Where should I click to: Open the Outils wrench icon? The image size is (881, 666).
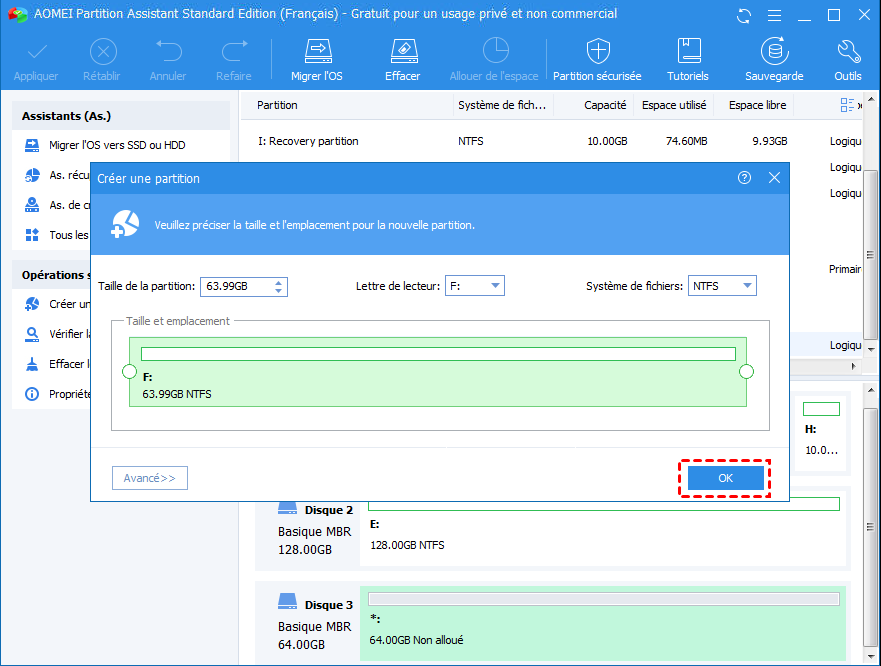coord(847,52)
